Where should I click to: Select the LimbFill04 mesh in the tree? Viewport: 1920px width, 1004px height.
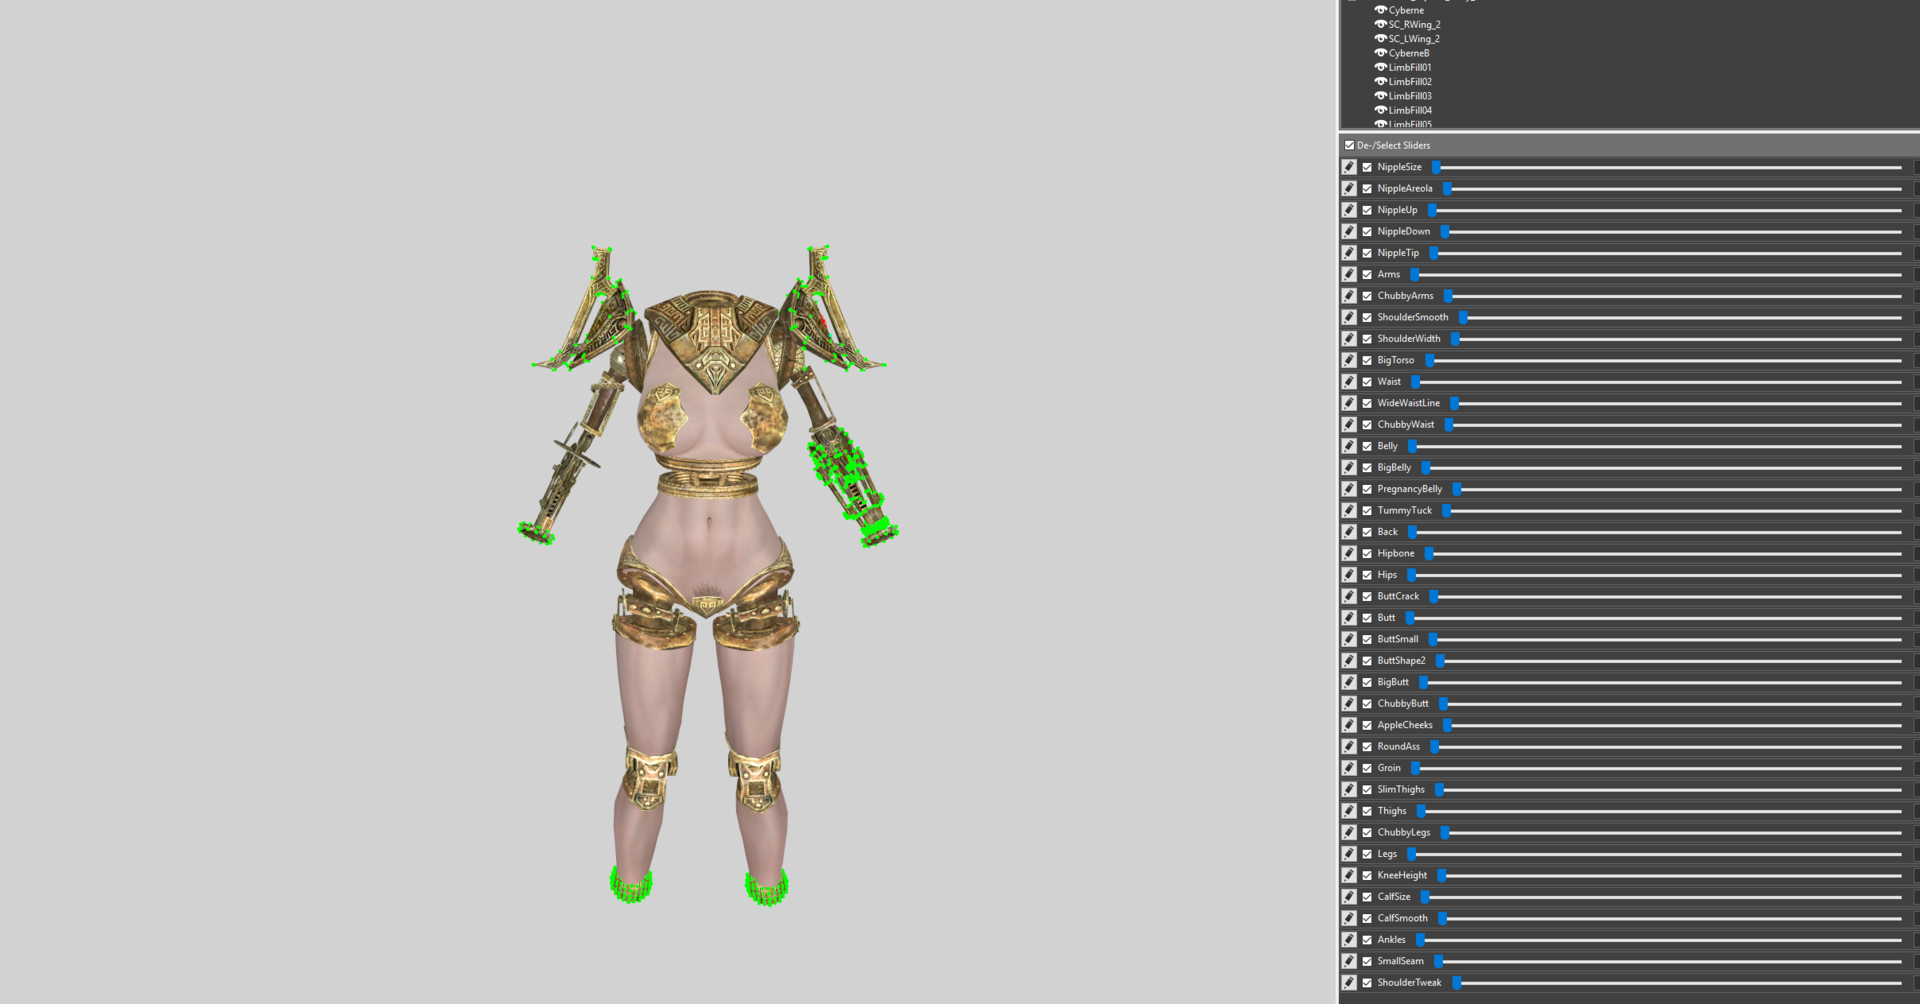[1410, 111]
